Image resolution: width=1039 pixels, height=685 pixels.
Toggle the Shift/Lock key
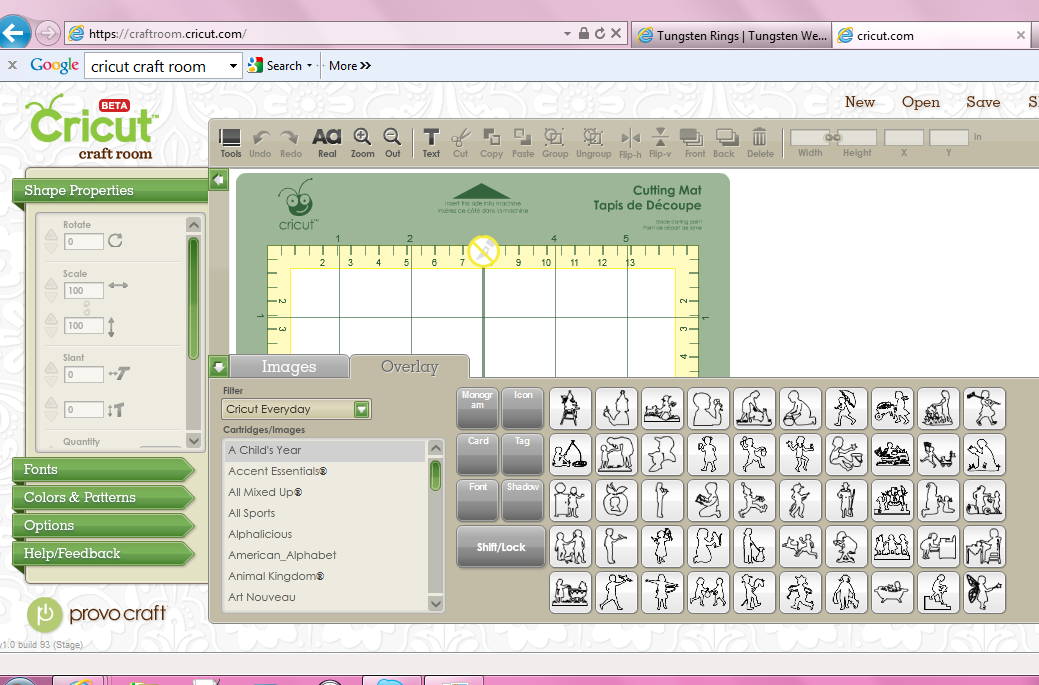point(501,547)
